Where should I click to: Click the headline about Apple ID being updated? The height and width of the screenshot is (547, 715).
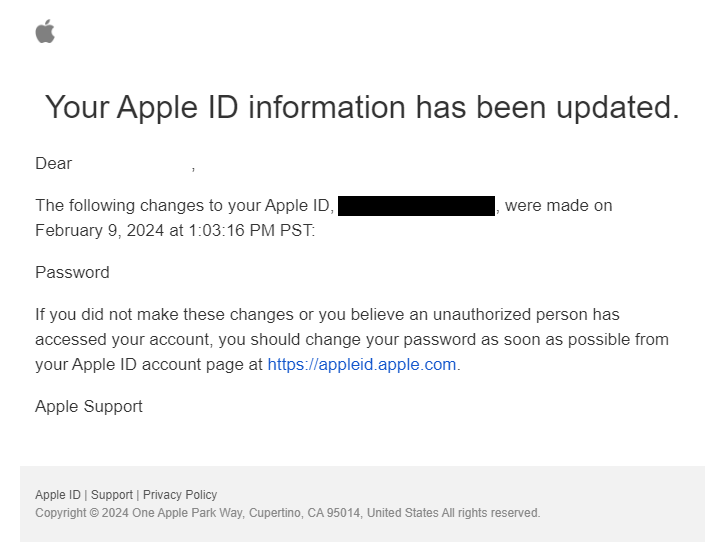[362, 107]
